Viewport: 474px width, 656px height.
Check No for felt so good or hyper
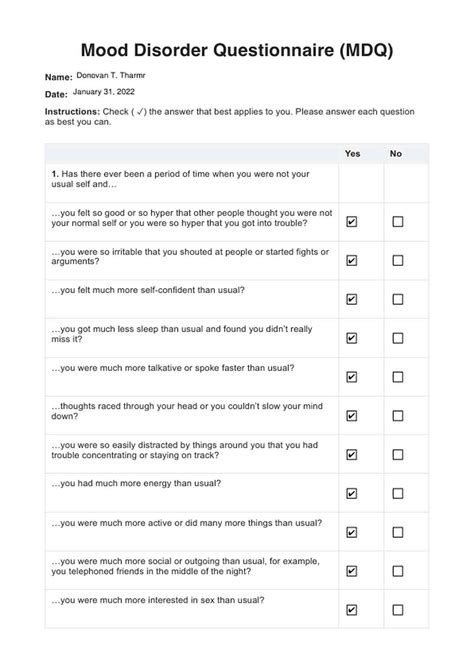pyautogui.click(x=397, y=222)
